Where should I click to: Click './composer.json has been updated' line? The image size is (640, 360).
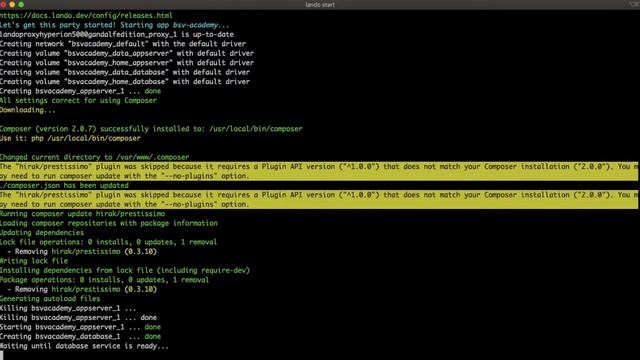[64, 185]
